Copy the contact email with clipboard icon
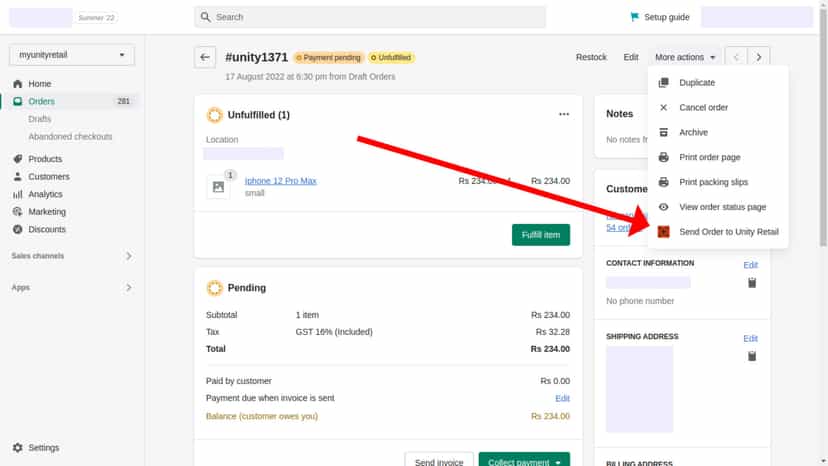Image resolution: width=828 pixels, height=466 pixels. point(752,283)
